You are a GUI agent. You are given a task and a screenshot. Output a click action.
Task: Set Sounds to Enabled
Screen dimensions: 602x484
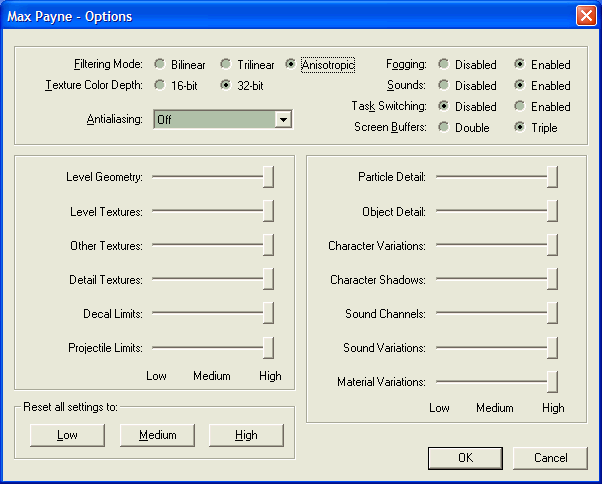542,85
